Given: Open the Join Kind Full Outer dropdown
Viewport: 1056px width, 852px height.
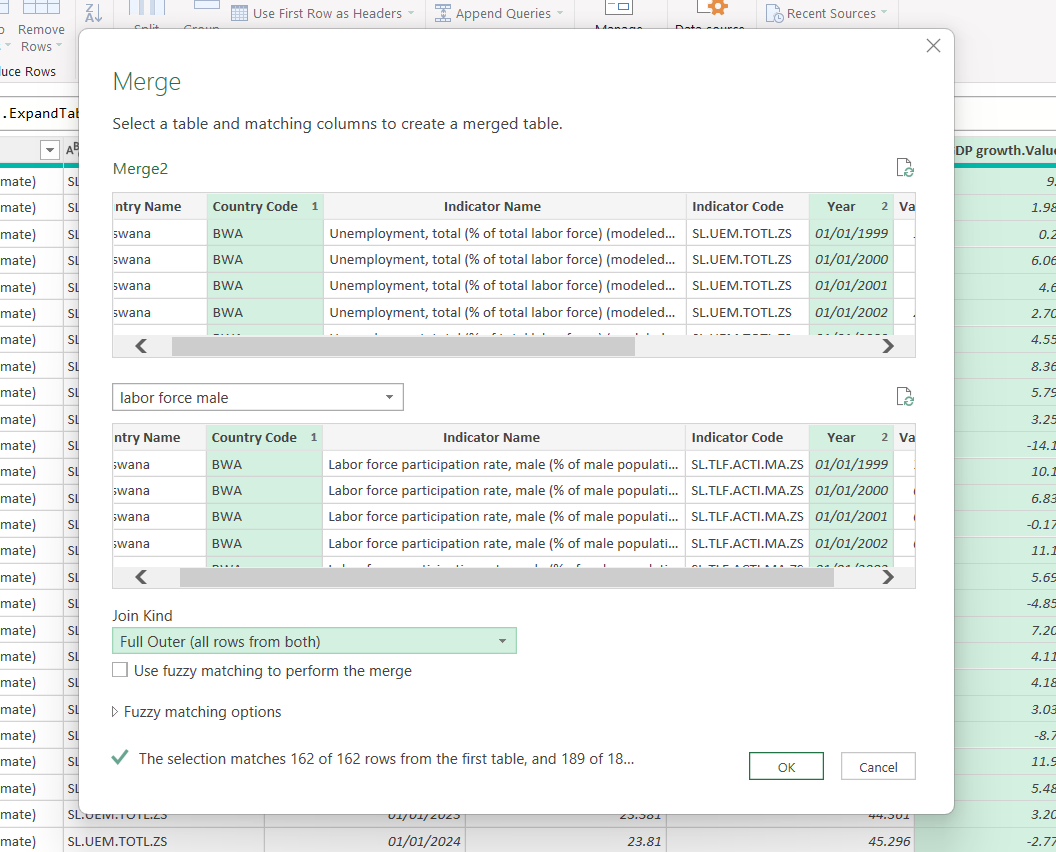Looking at the screenshot, I should (315, 641).
